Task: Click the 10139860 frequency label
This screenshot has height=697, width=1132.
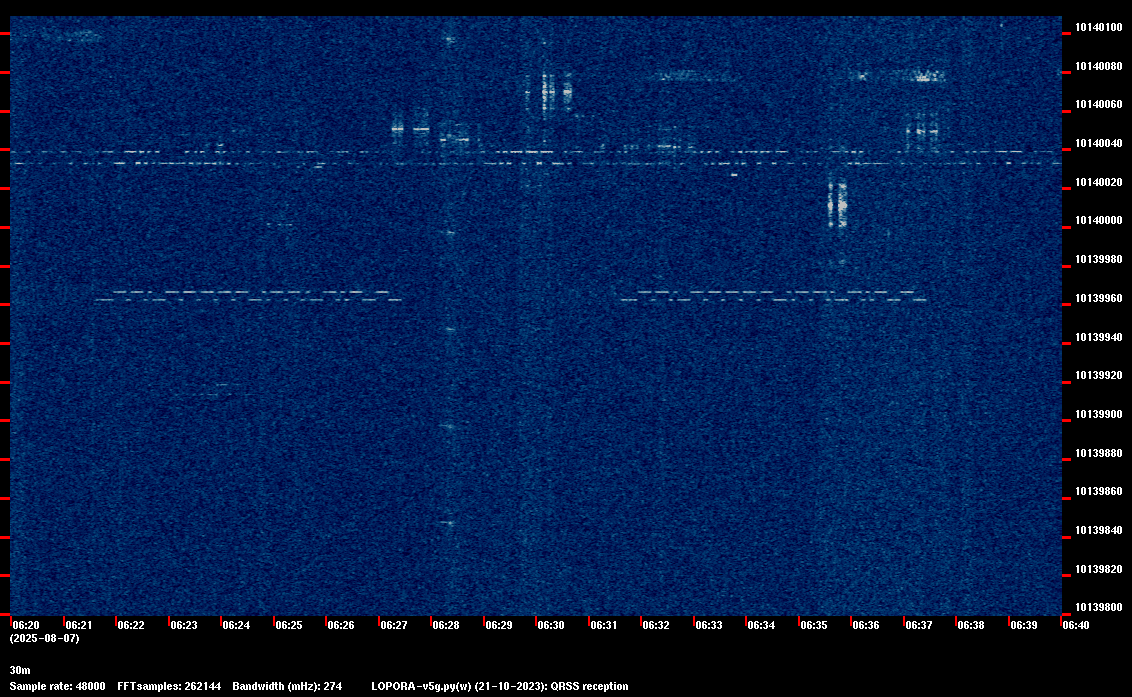Action: point(1099,491)
